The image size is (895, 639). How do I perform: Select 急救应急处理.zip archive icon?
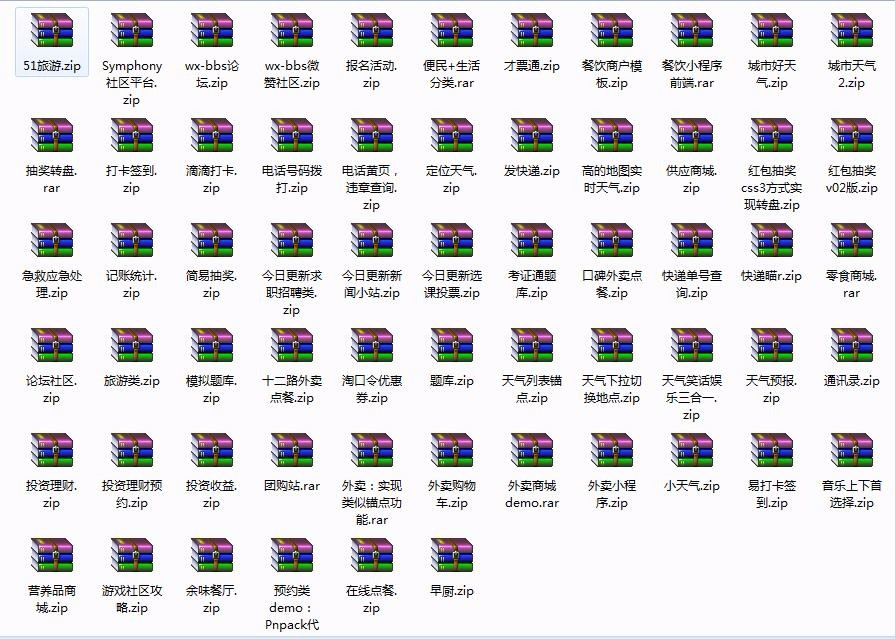click(x=52, y=240)
